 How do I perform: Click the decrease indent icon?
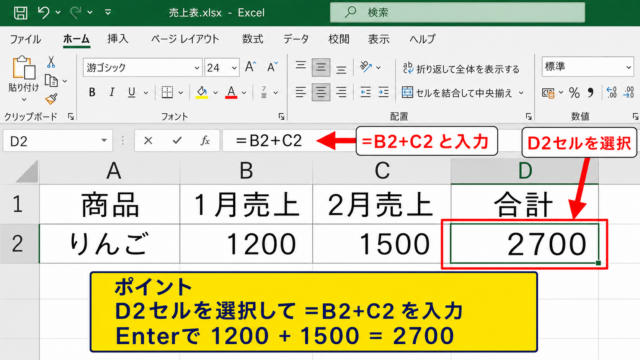(x=365, y=93)
